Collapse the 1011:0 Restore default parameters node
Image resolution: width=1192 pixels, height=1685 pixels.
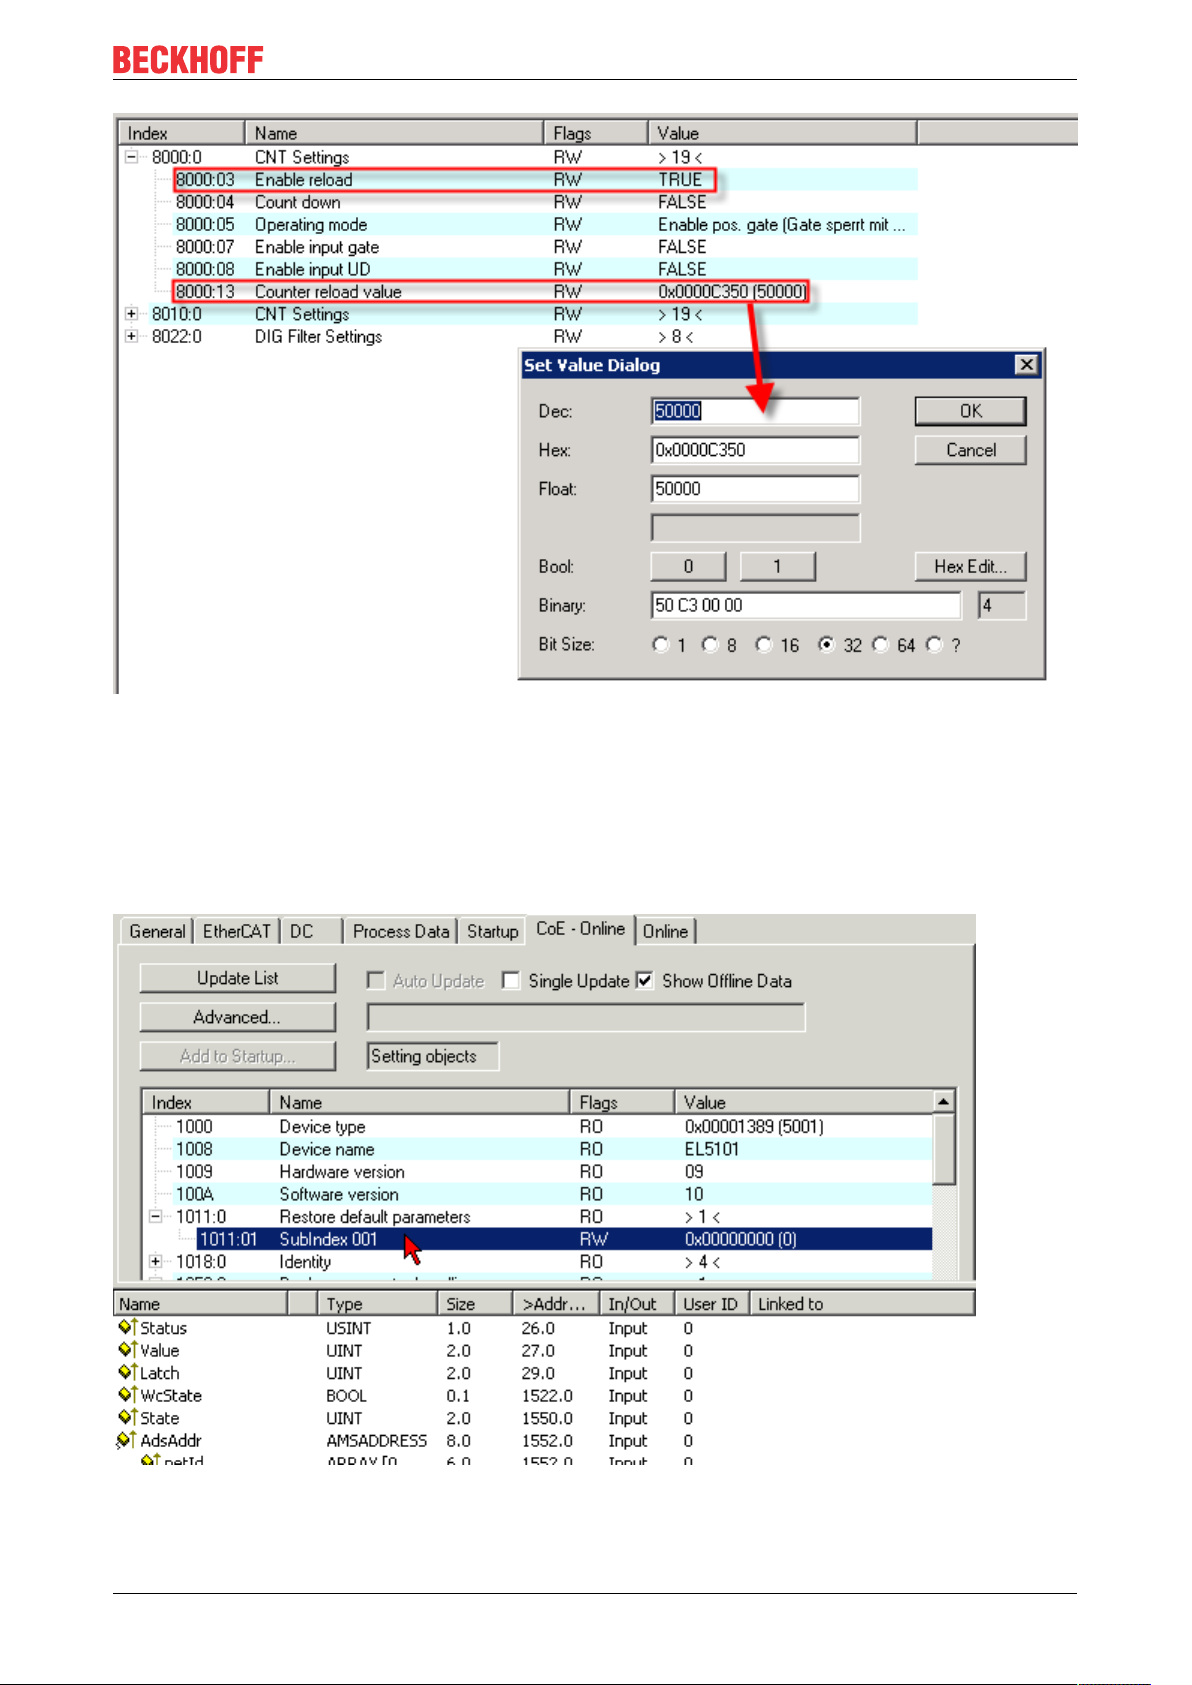tap(156, 1216)
